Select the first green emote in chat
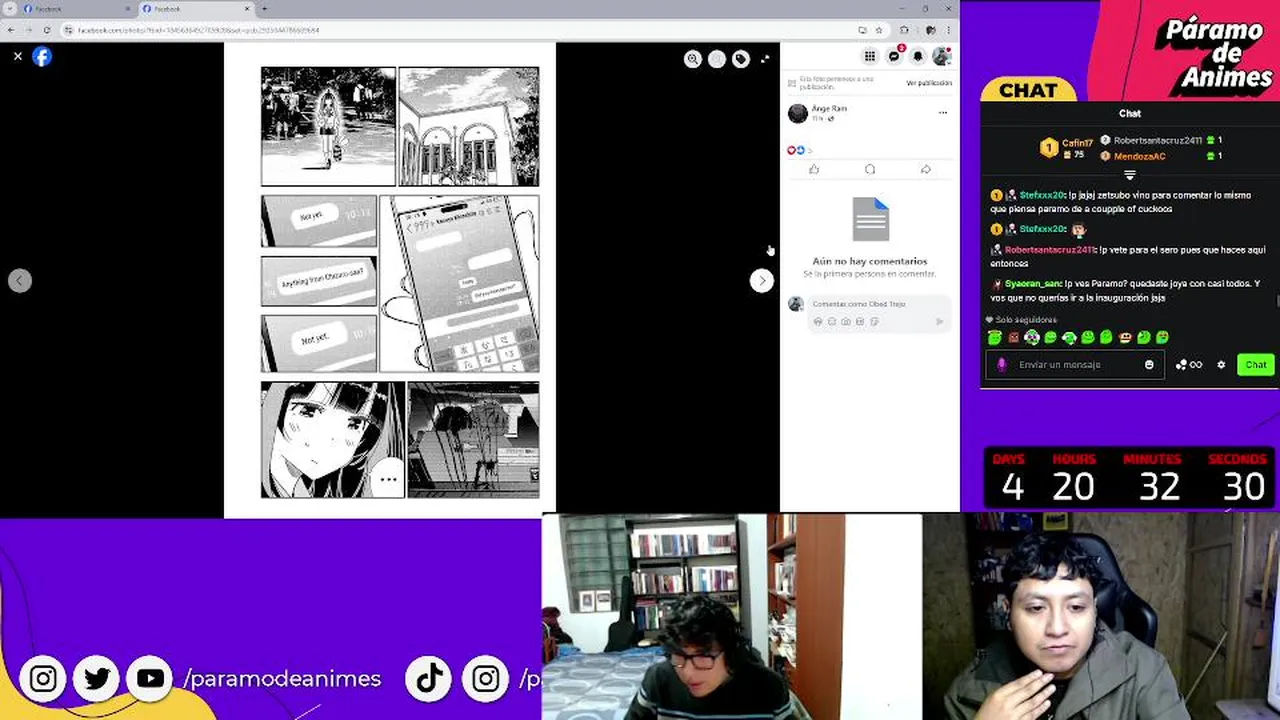The height and width of the screenshot is (720, 1280). [995, 338]
